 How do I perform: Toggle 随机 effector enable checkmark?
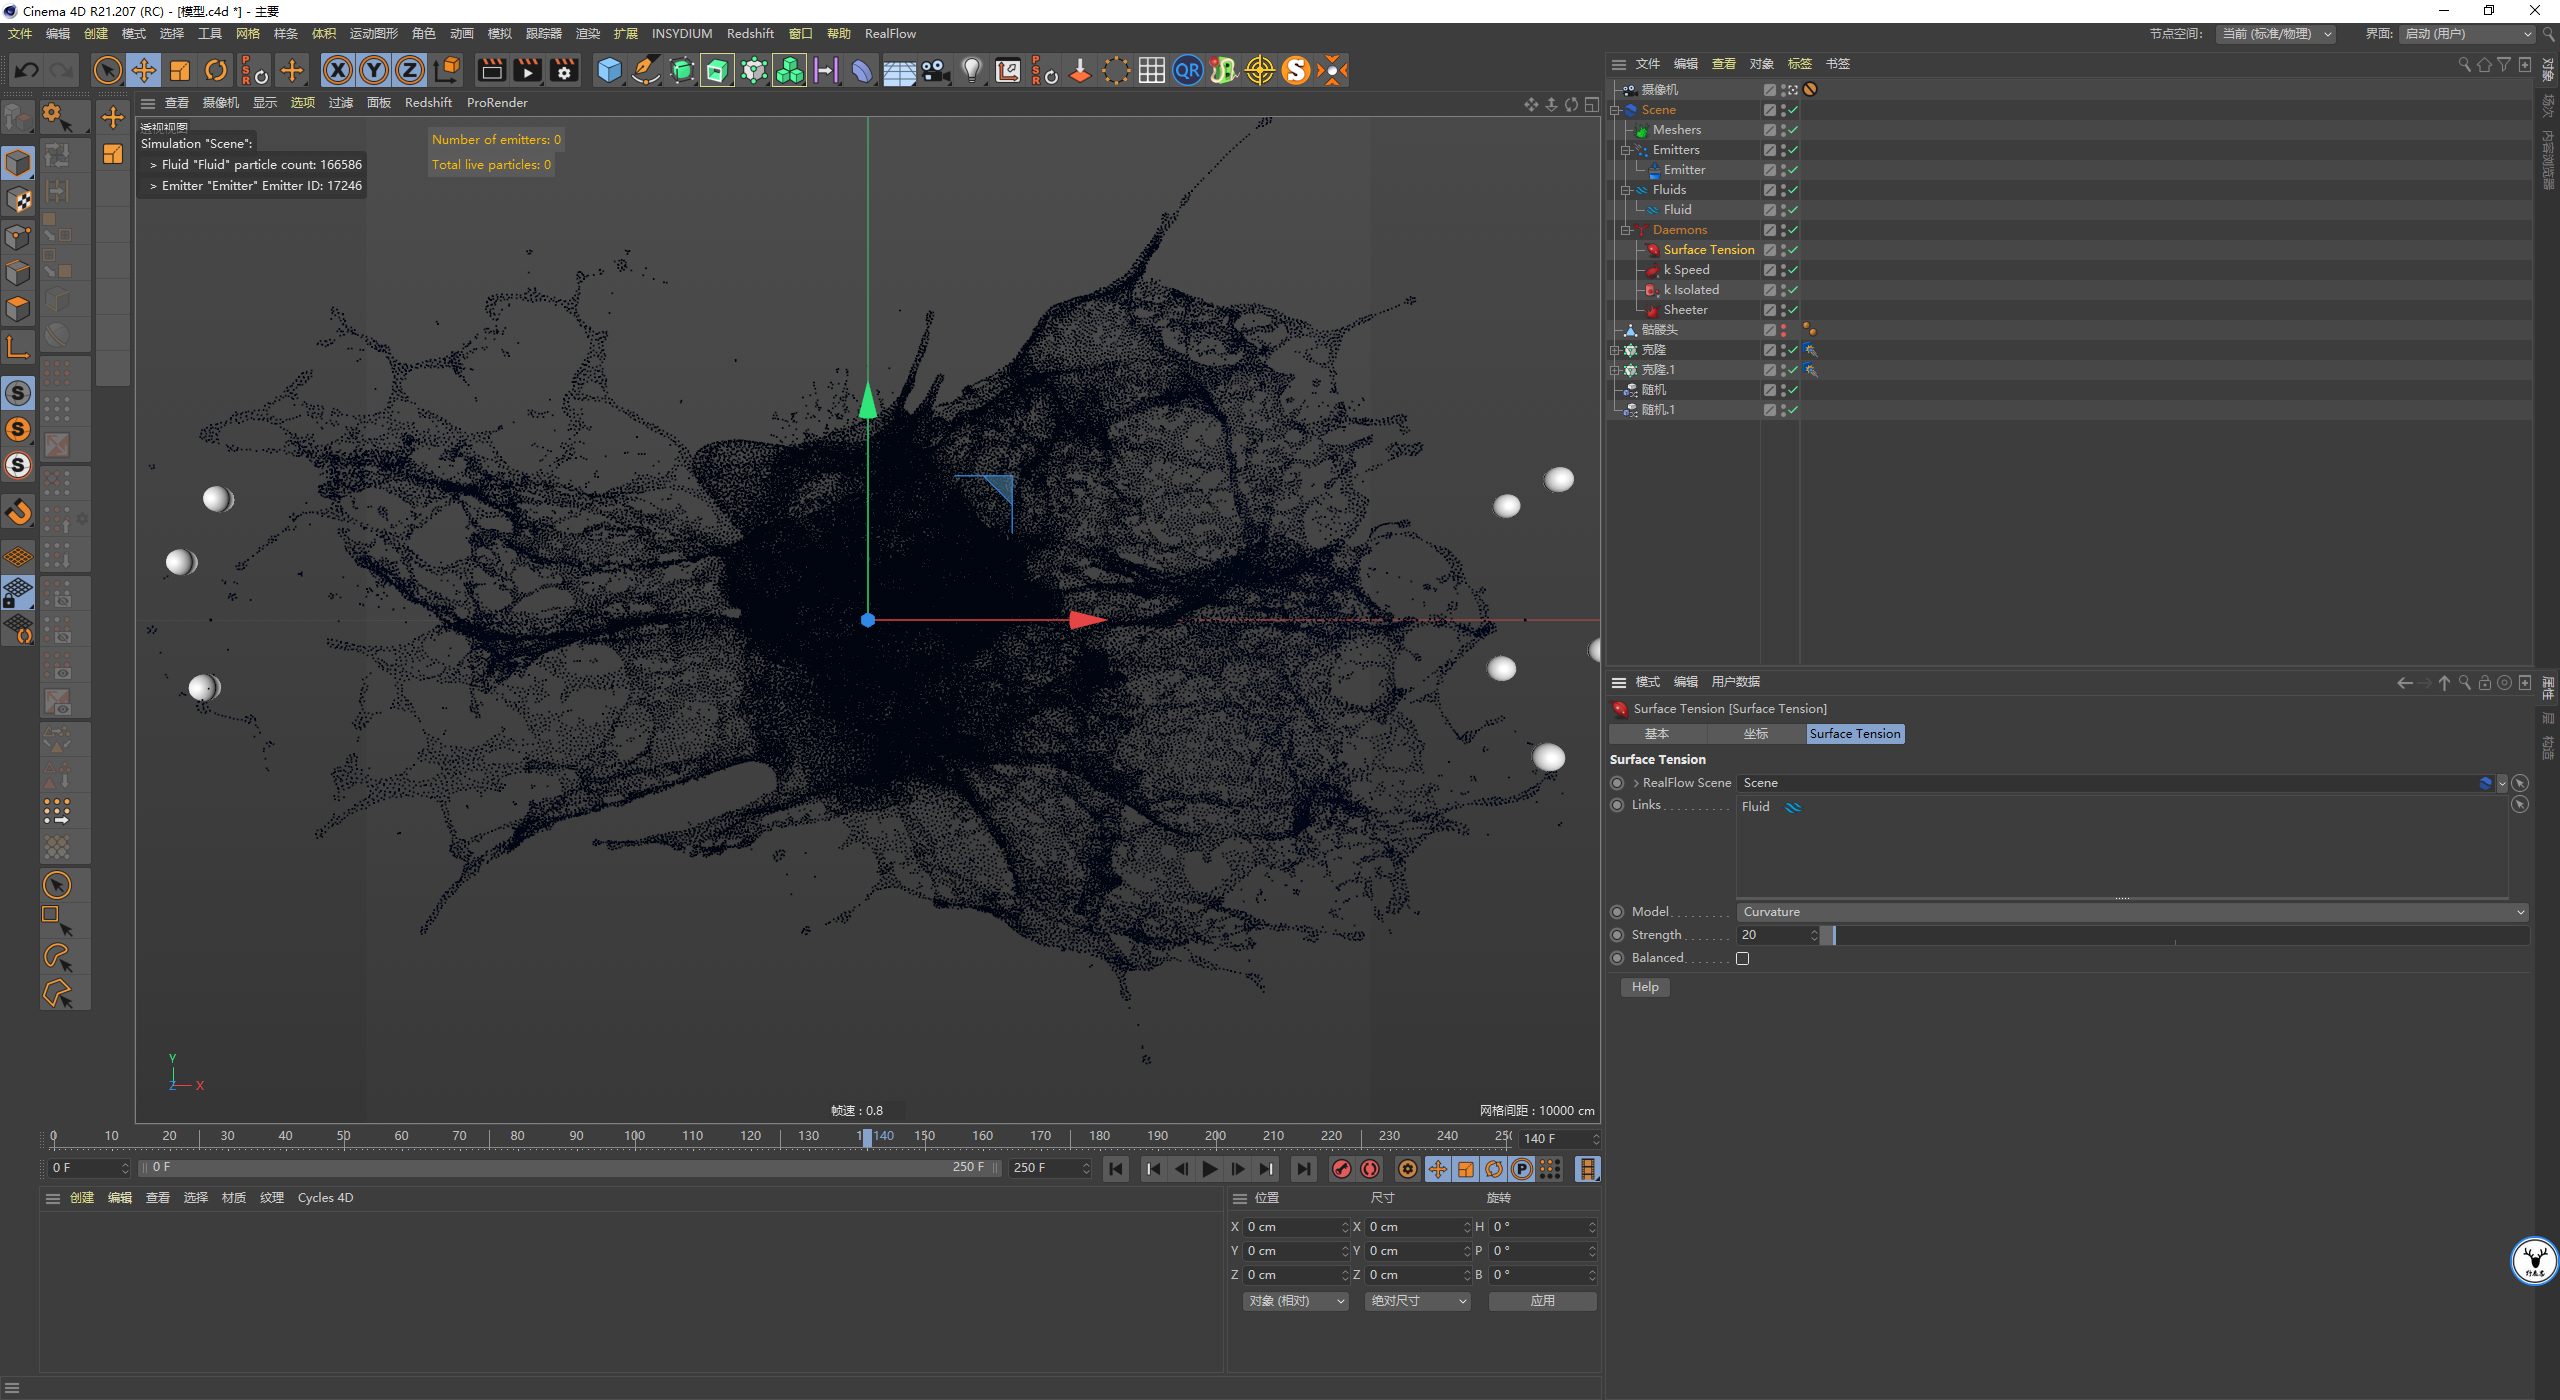pos(1793,390)
